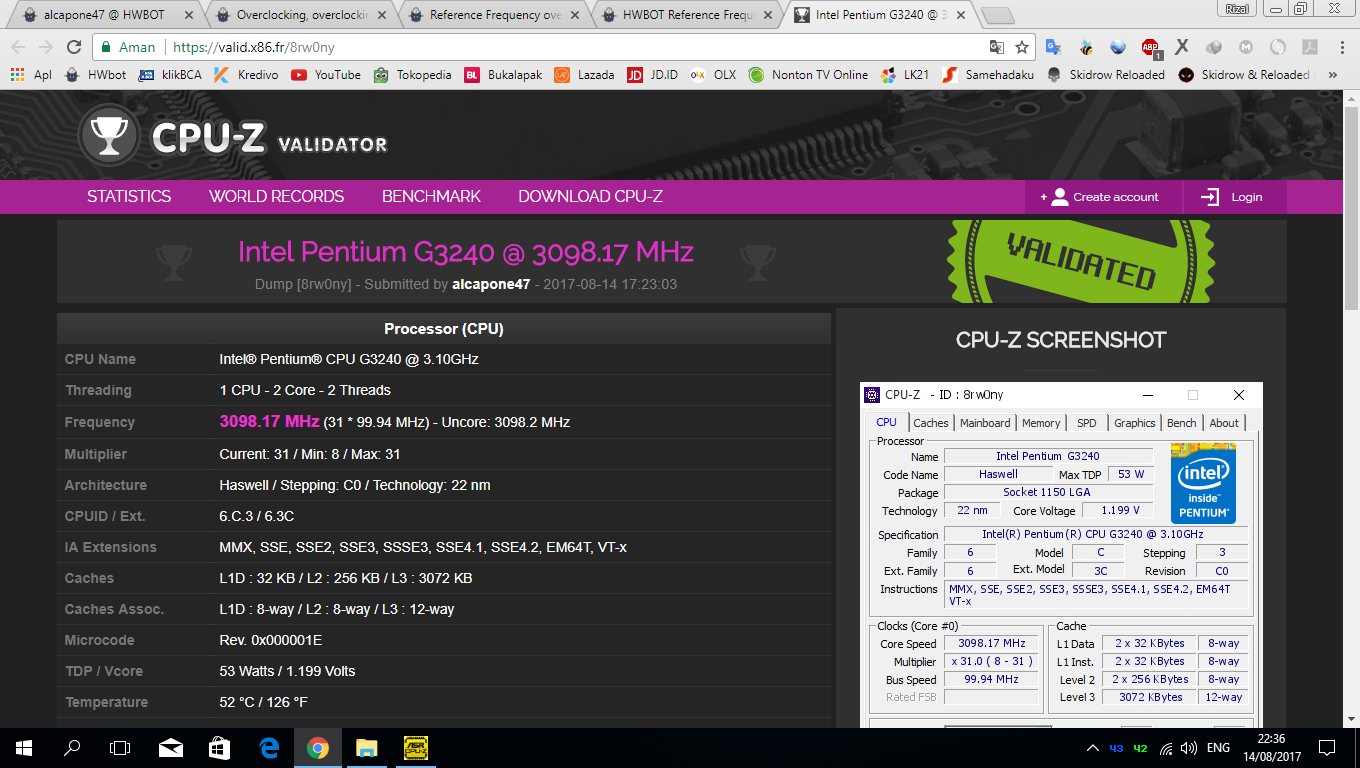Click the bee extension icon
The image size is (1360, 768).
(1085, 47)
